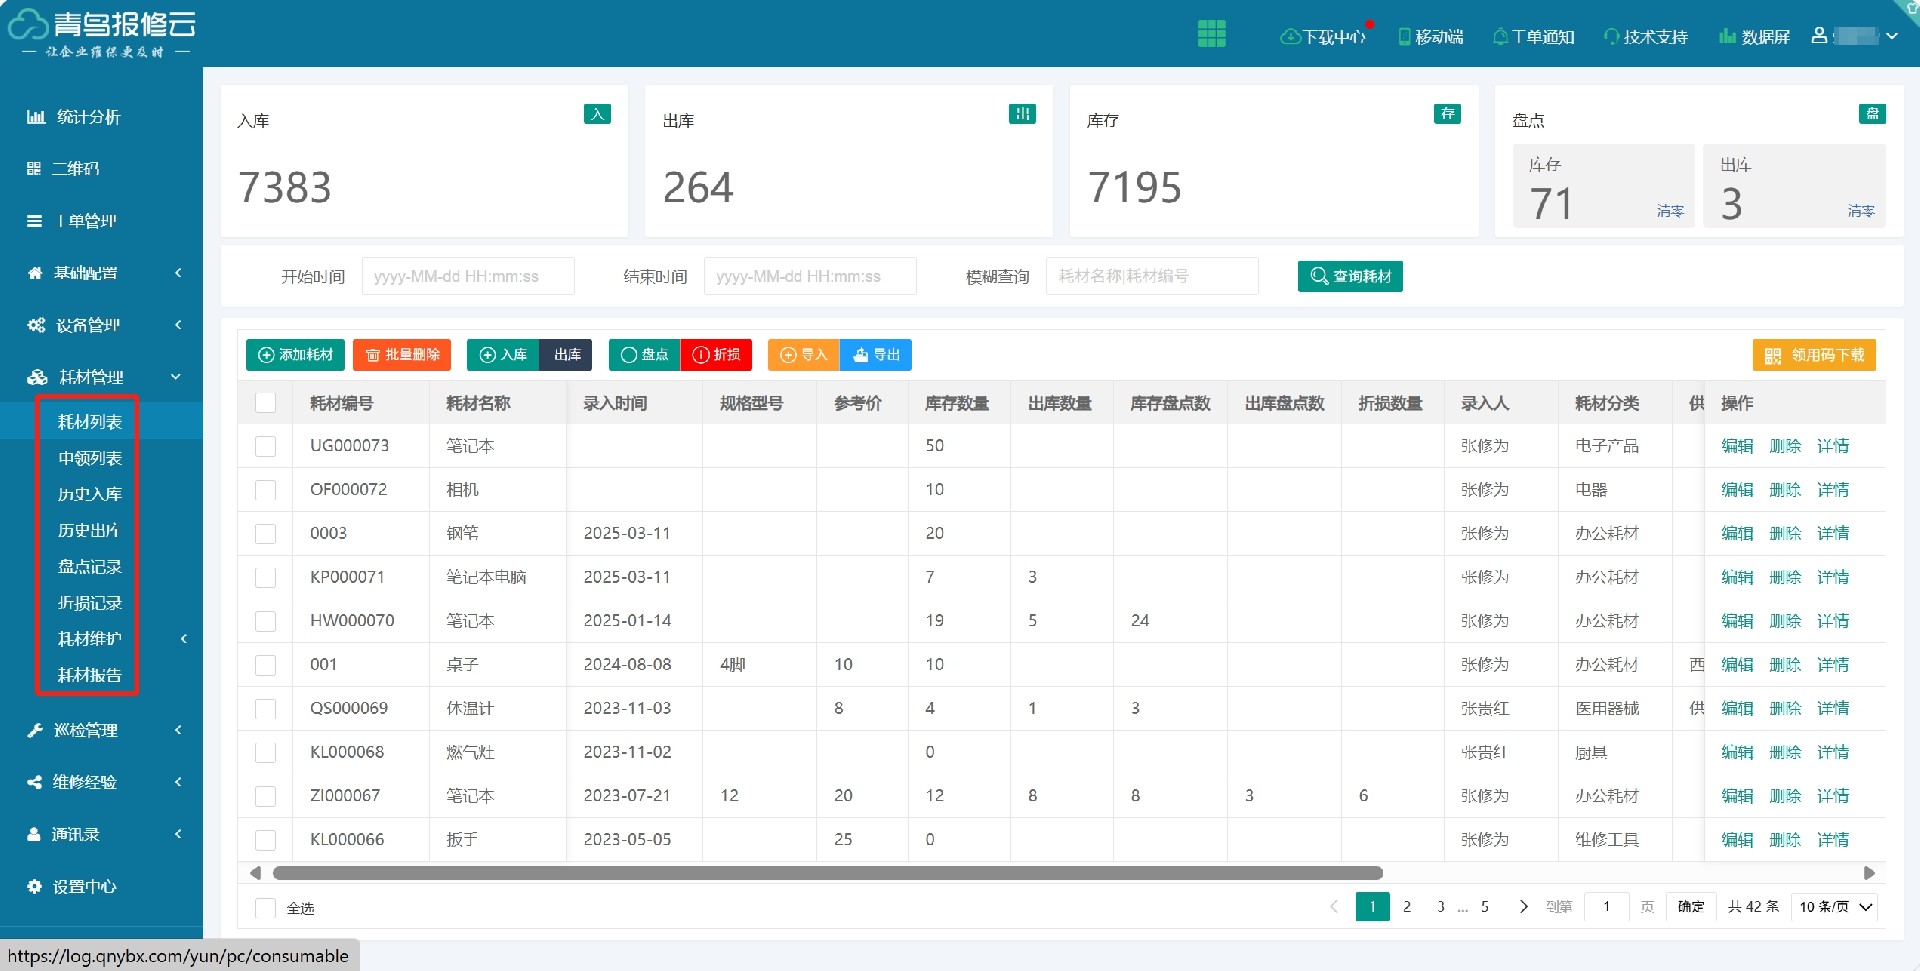Click the horizontal table scrollbar
Viewport: 1920px width, 971px height.
tap(826, 873)
